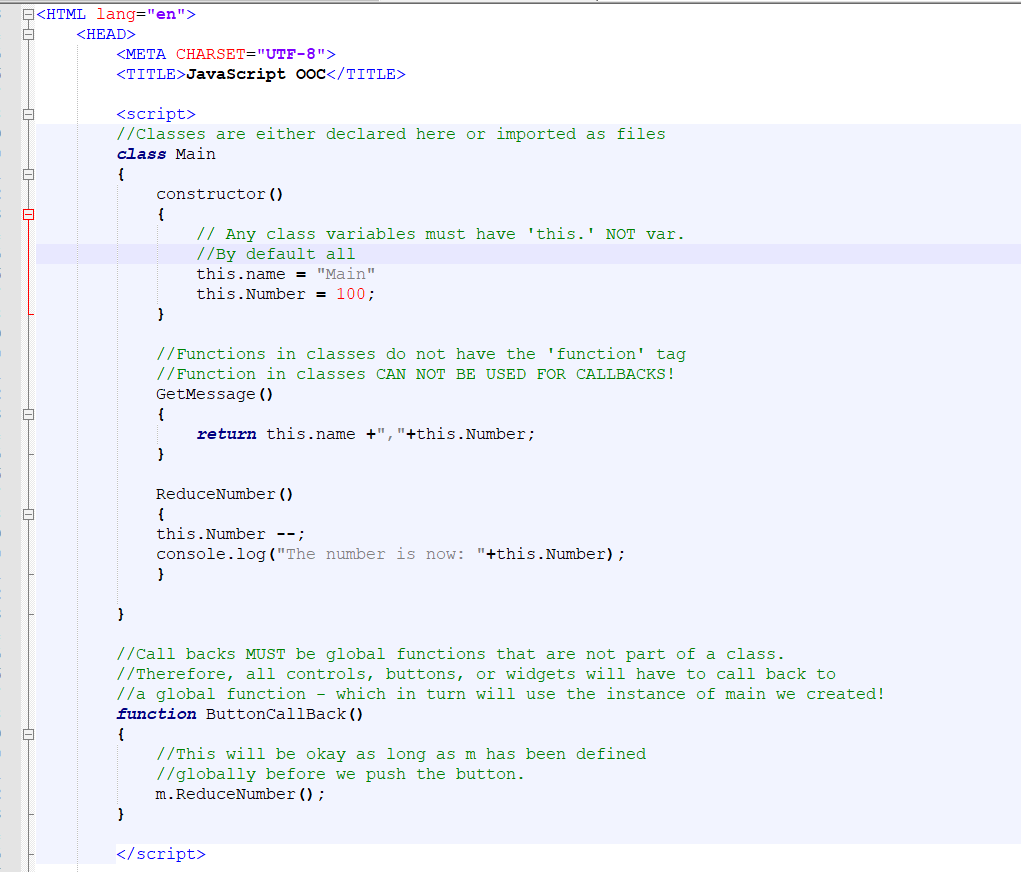This screenshot has height=872, width=1021.
Task: Click the '<TITLE>JavaScript OOC</TITLE>' line
Action: click(260, 74)
